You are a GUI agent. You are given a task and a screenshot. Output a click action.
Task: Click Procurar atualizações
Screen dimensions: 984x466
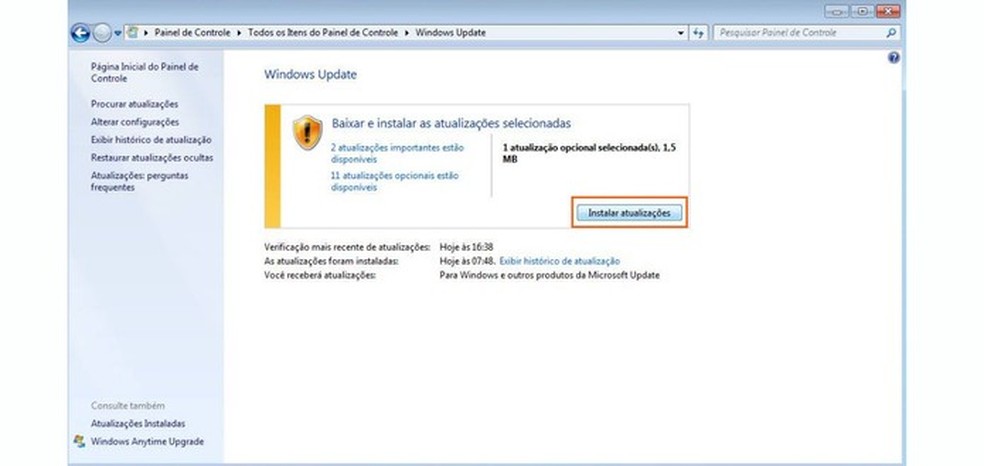(x=134, y=104)
